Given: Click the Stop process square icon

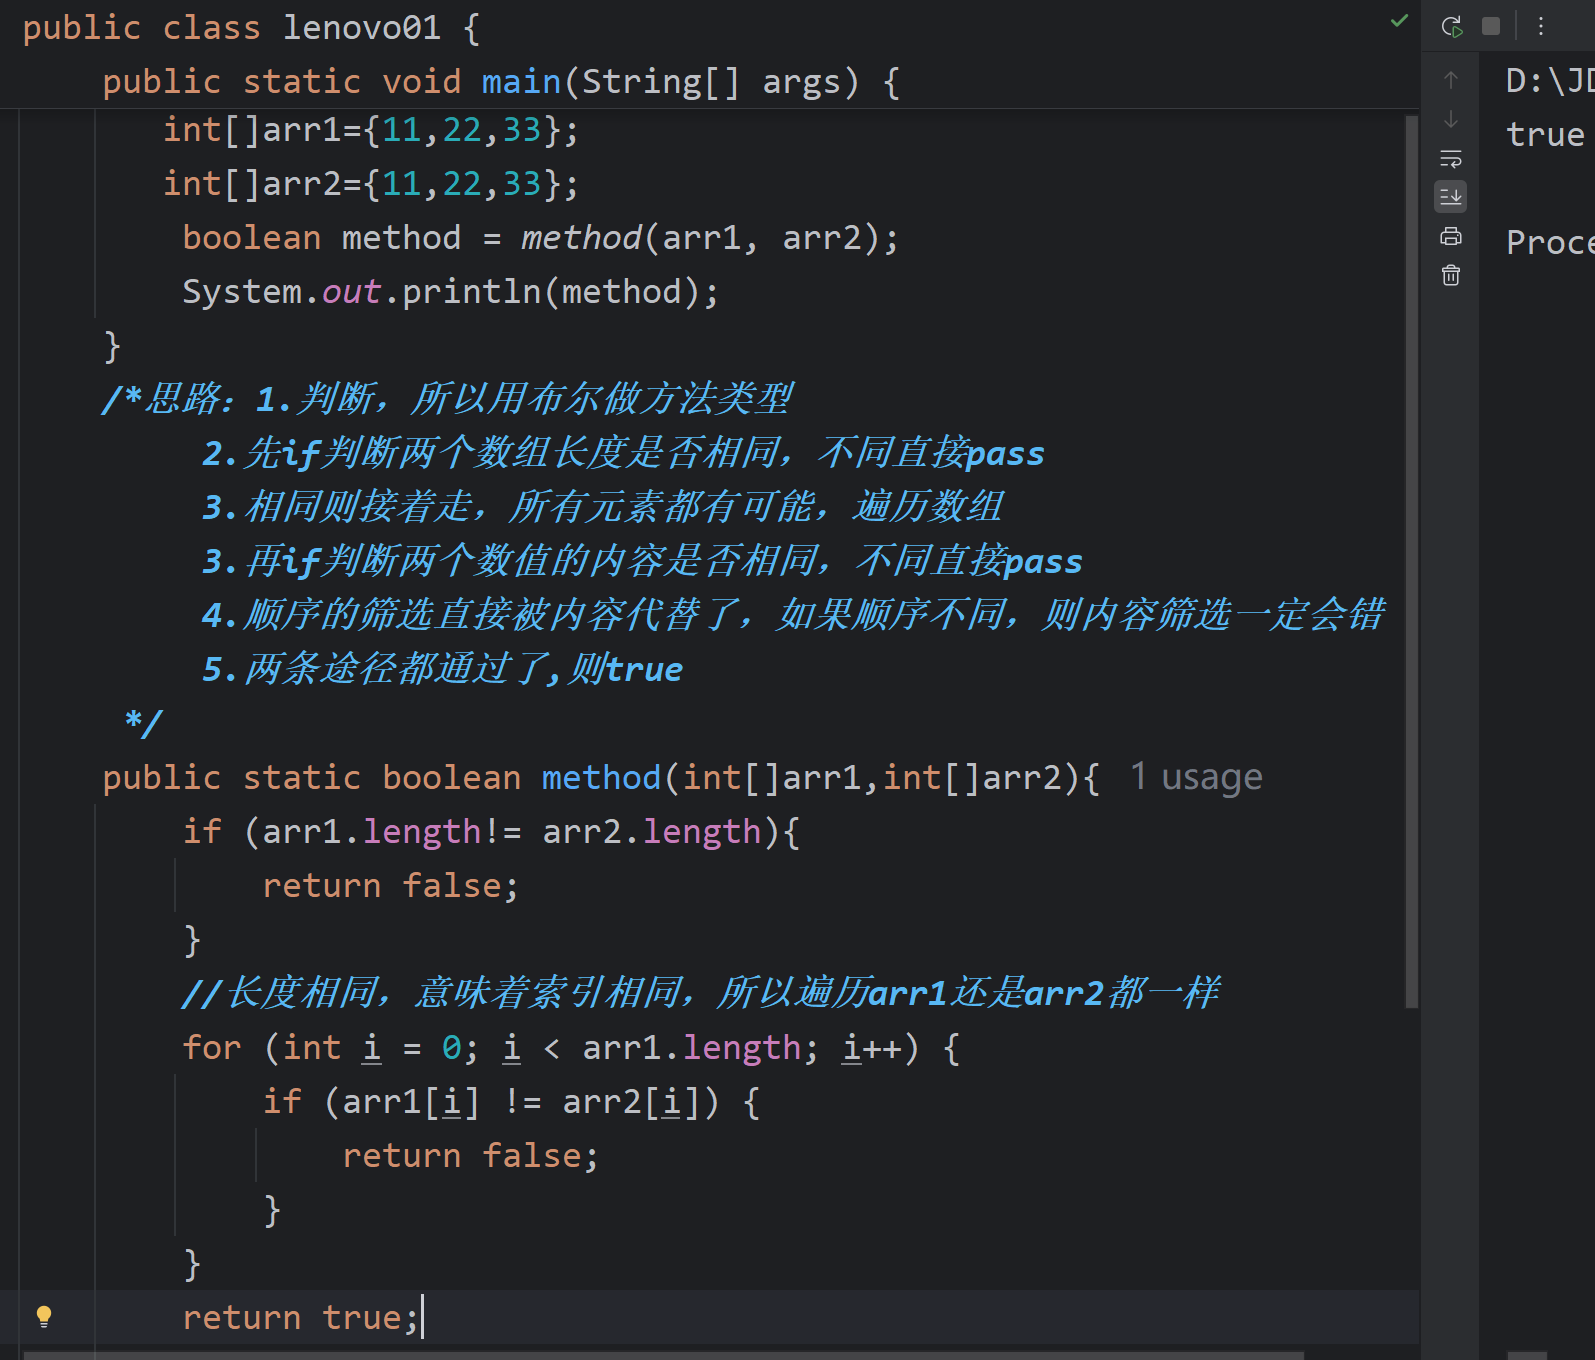Looking at the screenshot, I should (x=1491, y=26).
